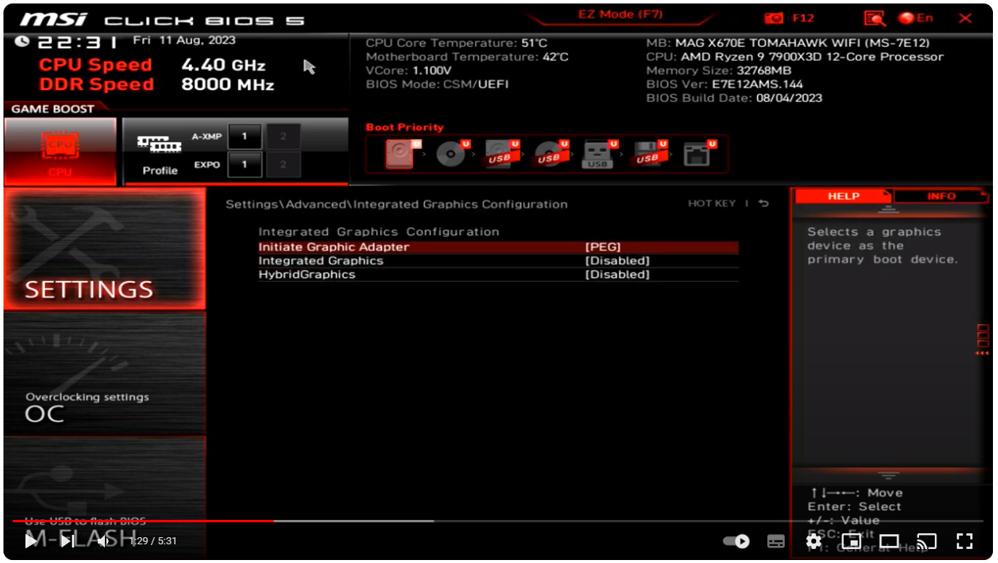
Task: Click the return arrow next to HOT KEY
Action: click(764, 204)
